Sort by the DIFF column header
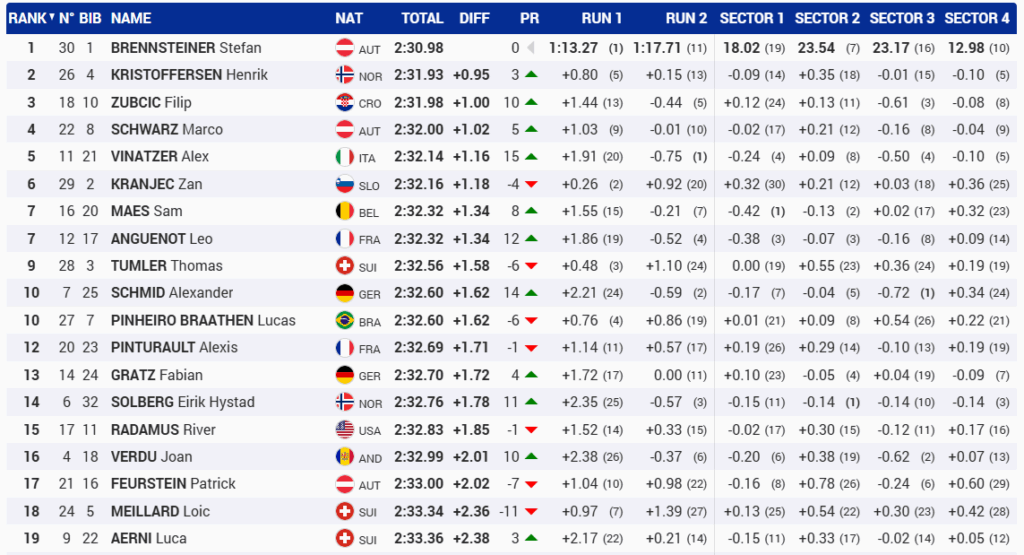This screenshot has height=555, width=1024. pos(474,18)
